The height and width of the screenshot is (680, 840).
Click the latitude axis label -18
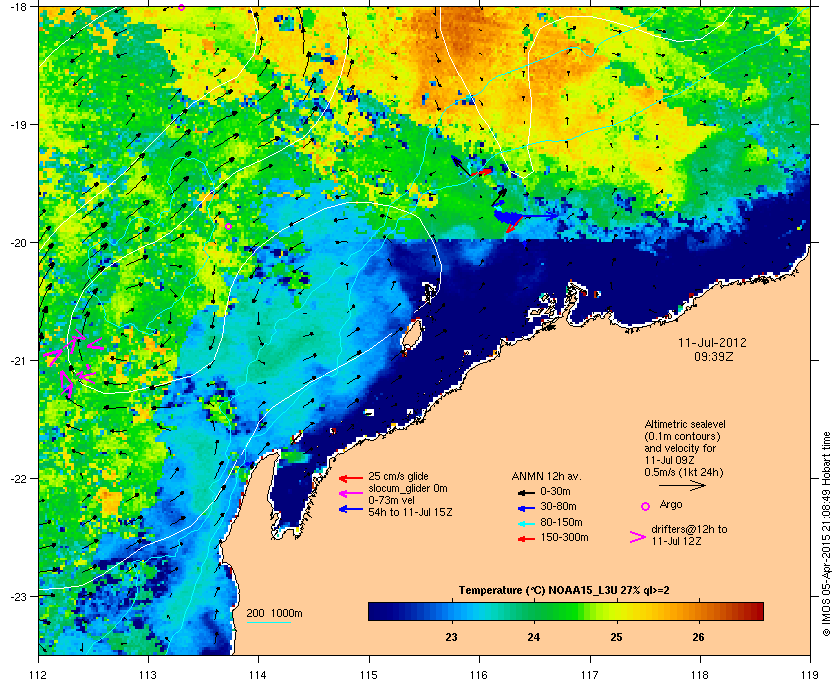click(x=17, y=6)
